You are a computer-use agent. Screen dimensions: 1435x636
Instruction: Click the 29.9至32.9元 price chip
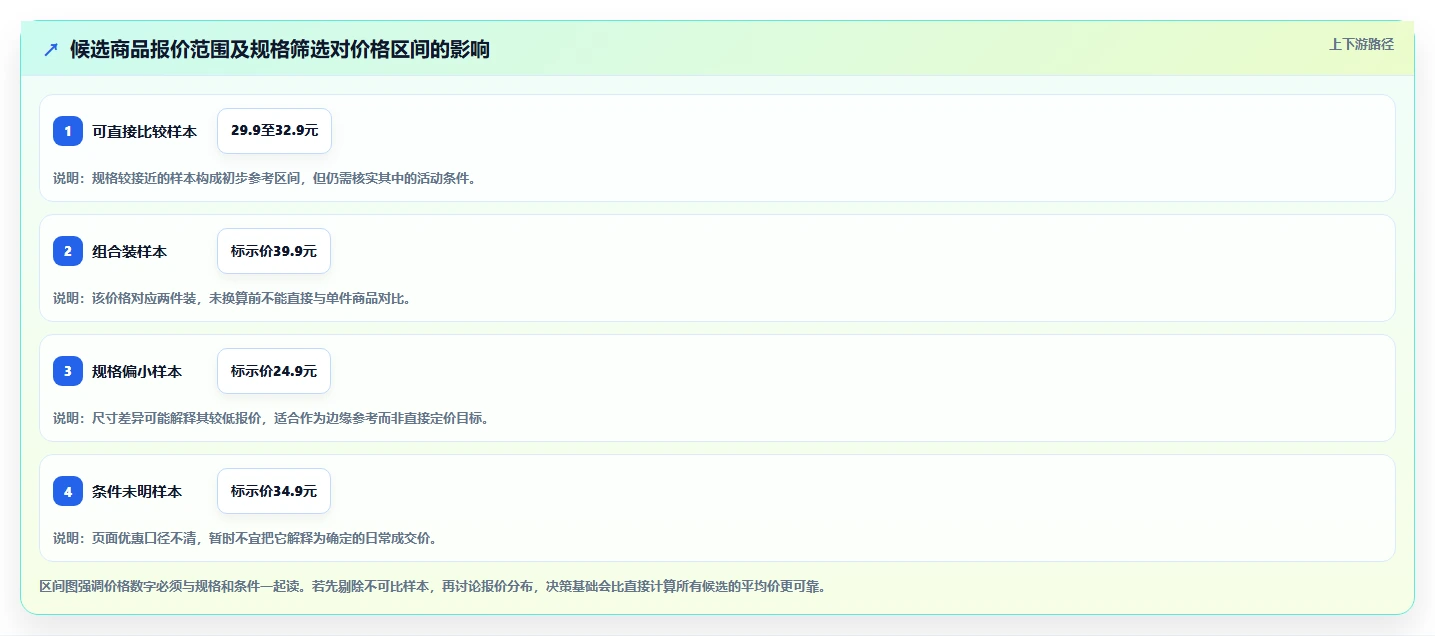pos(274,131)
